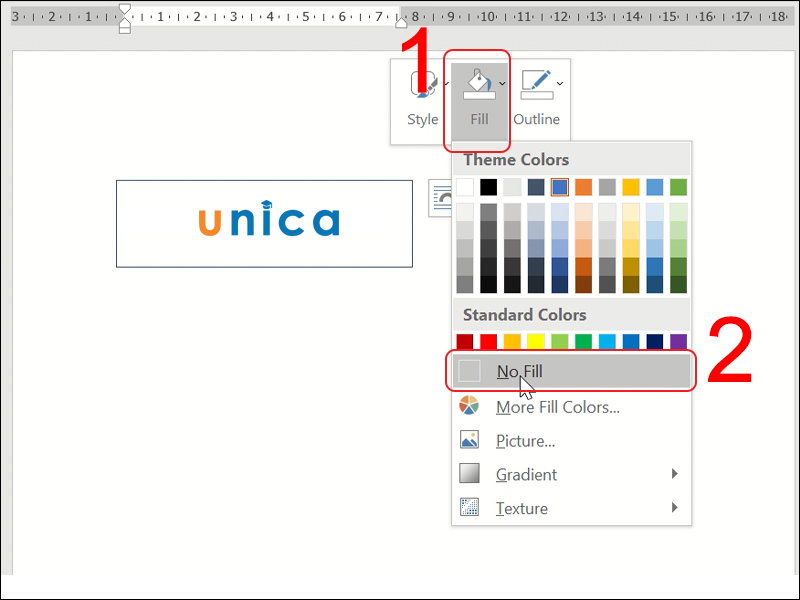The height and width of the screenshot is (600, 800).
Task: Select green standard color swatch
Action: point(583,341)
